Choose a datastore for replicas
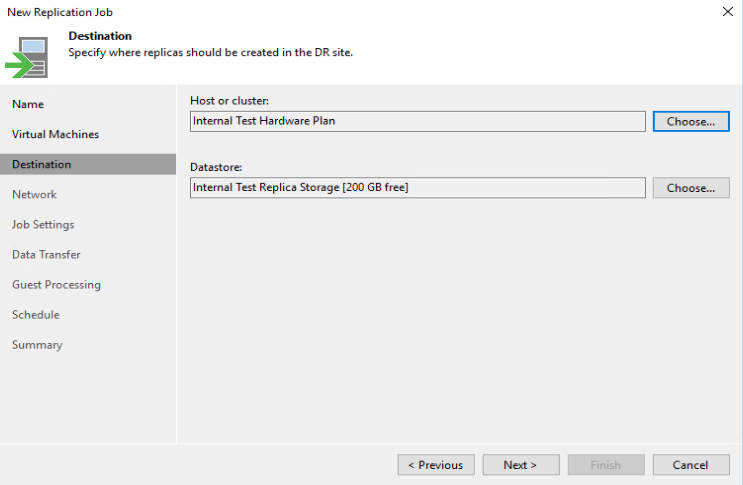Screen dimensions: 743x485 point(691,188)
